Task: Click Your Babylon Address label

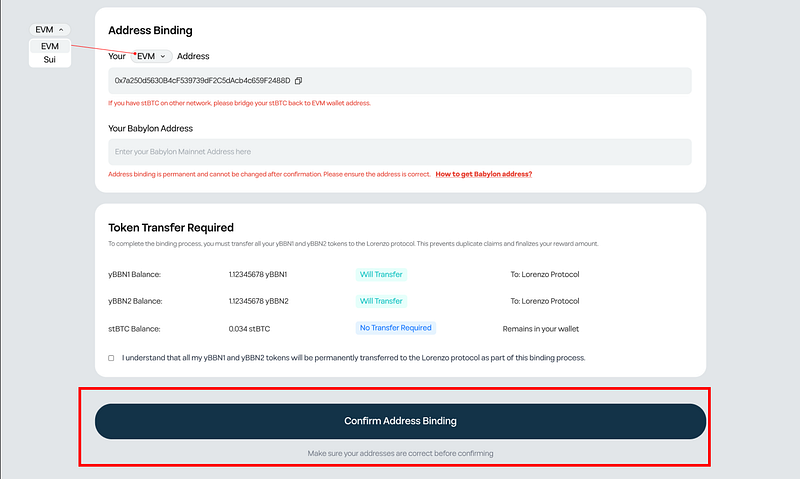Action: click(x=151, y=129)
